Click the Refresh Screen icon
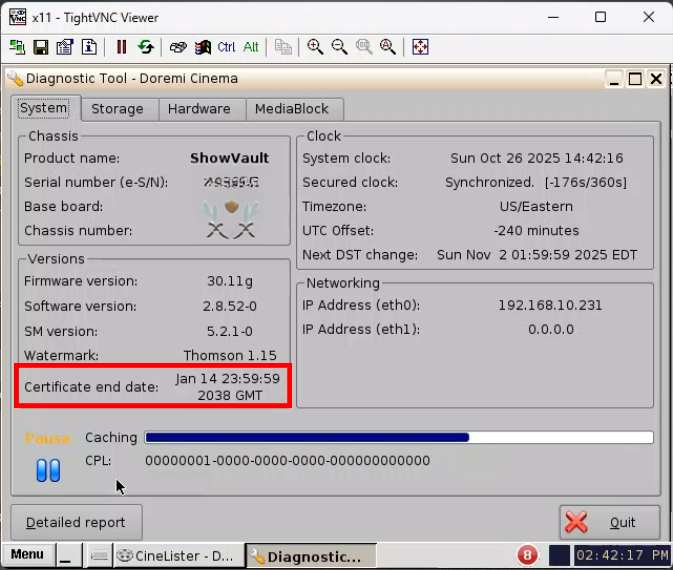673x570 pixels. (x=146, y=47)
